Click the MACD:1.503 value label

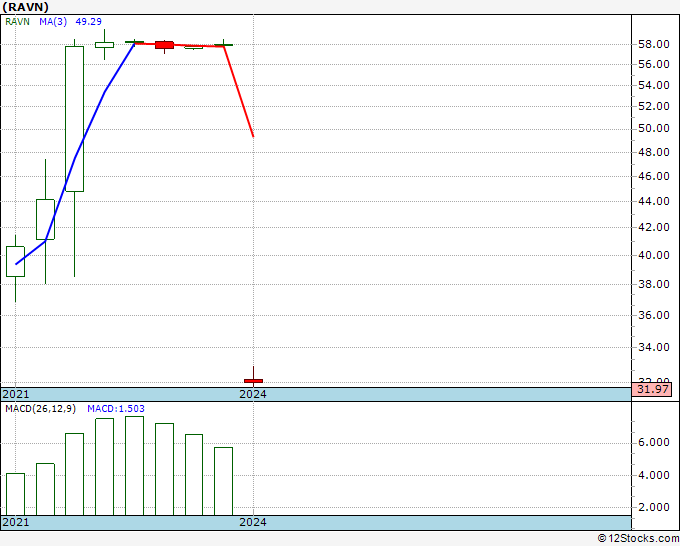116,409
